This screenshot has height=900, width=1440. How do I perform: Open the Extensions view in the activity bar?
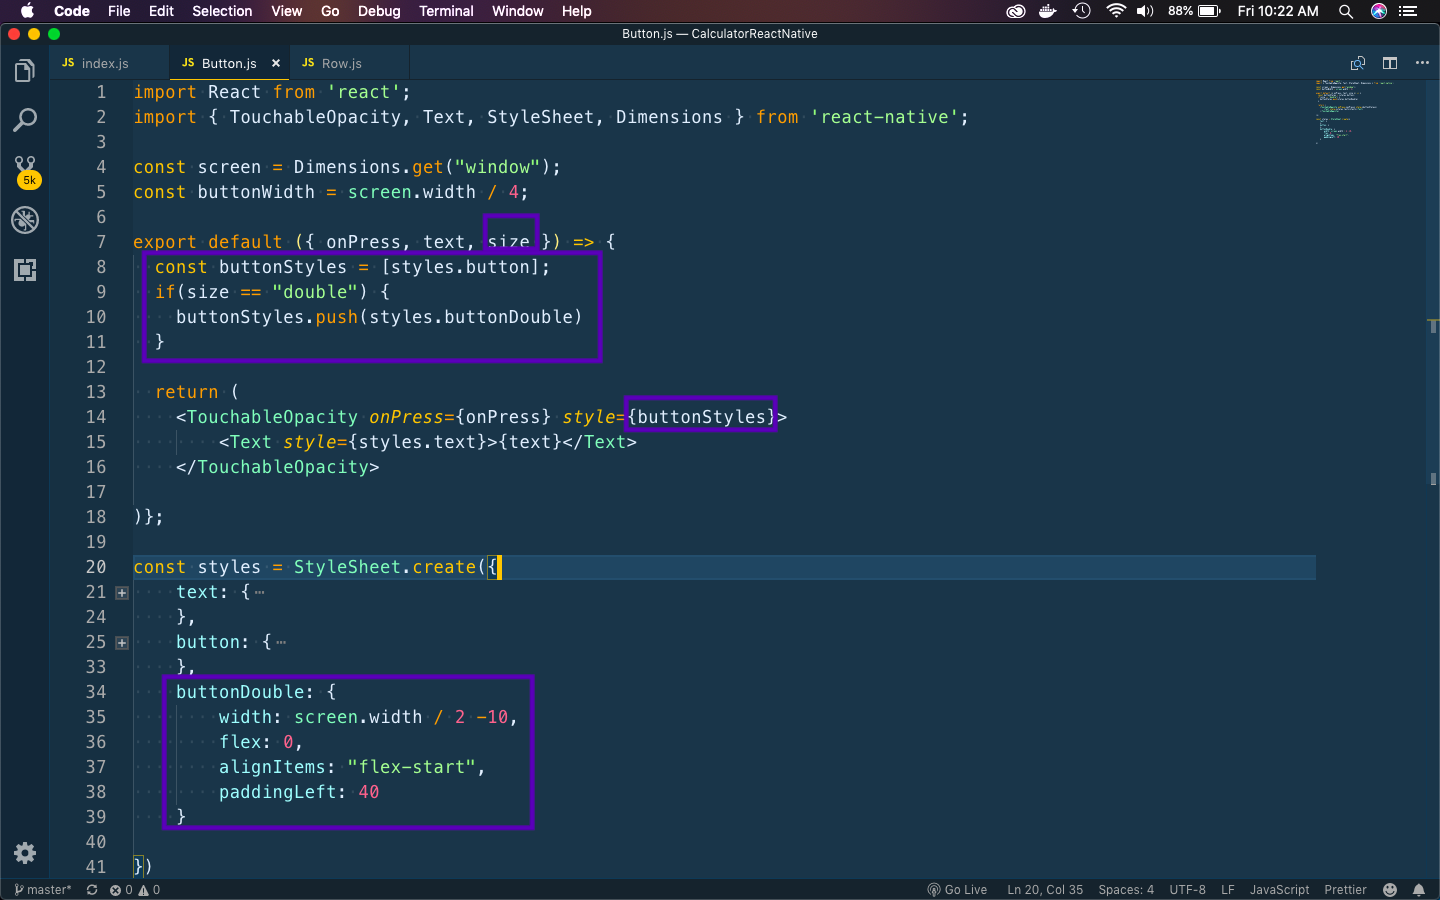[25, 270]
